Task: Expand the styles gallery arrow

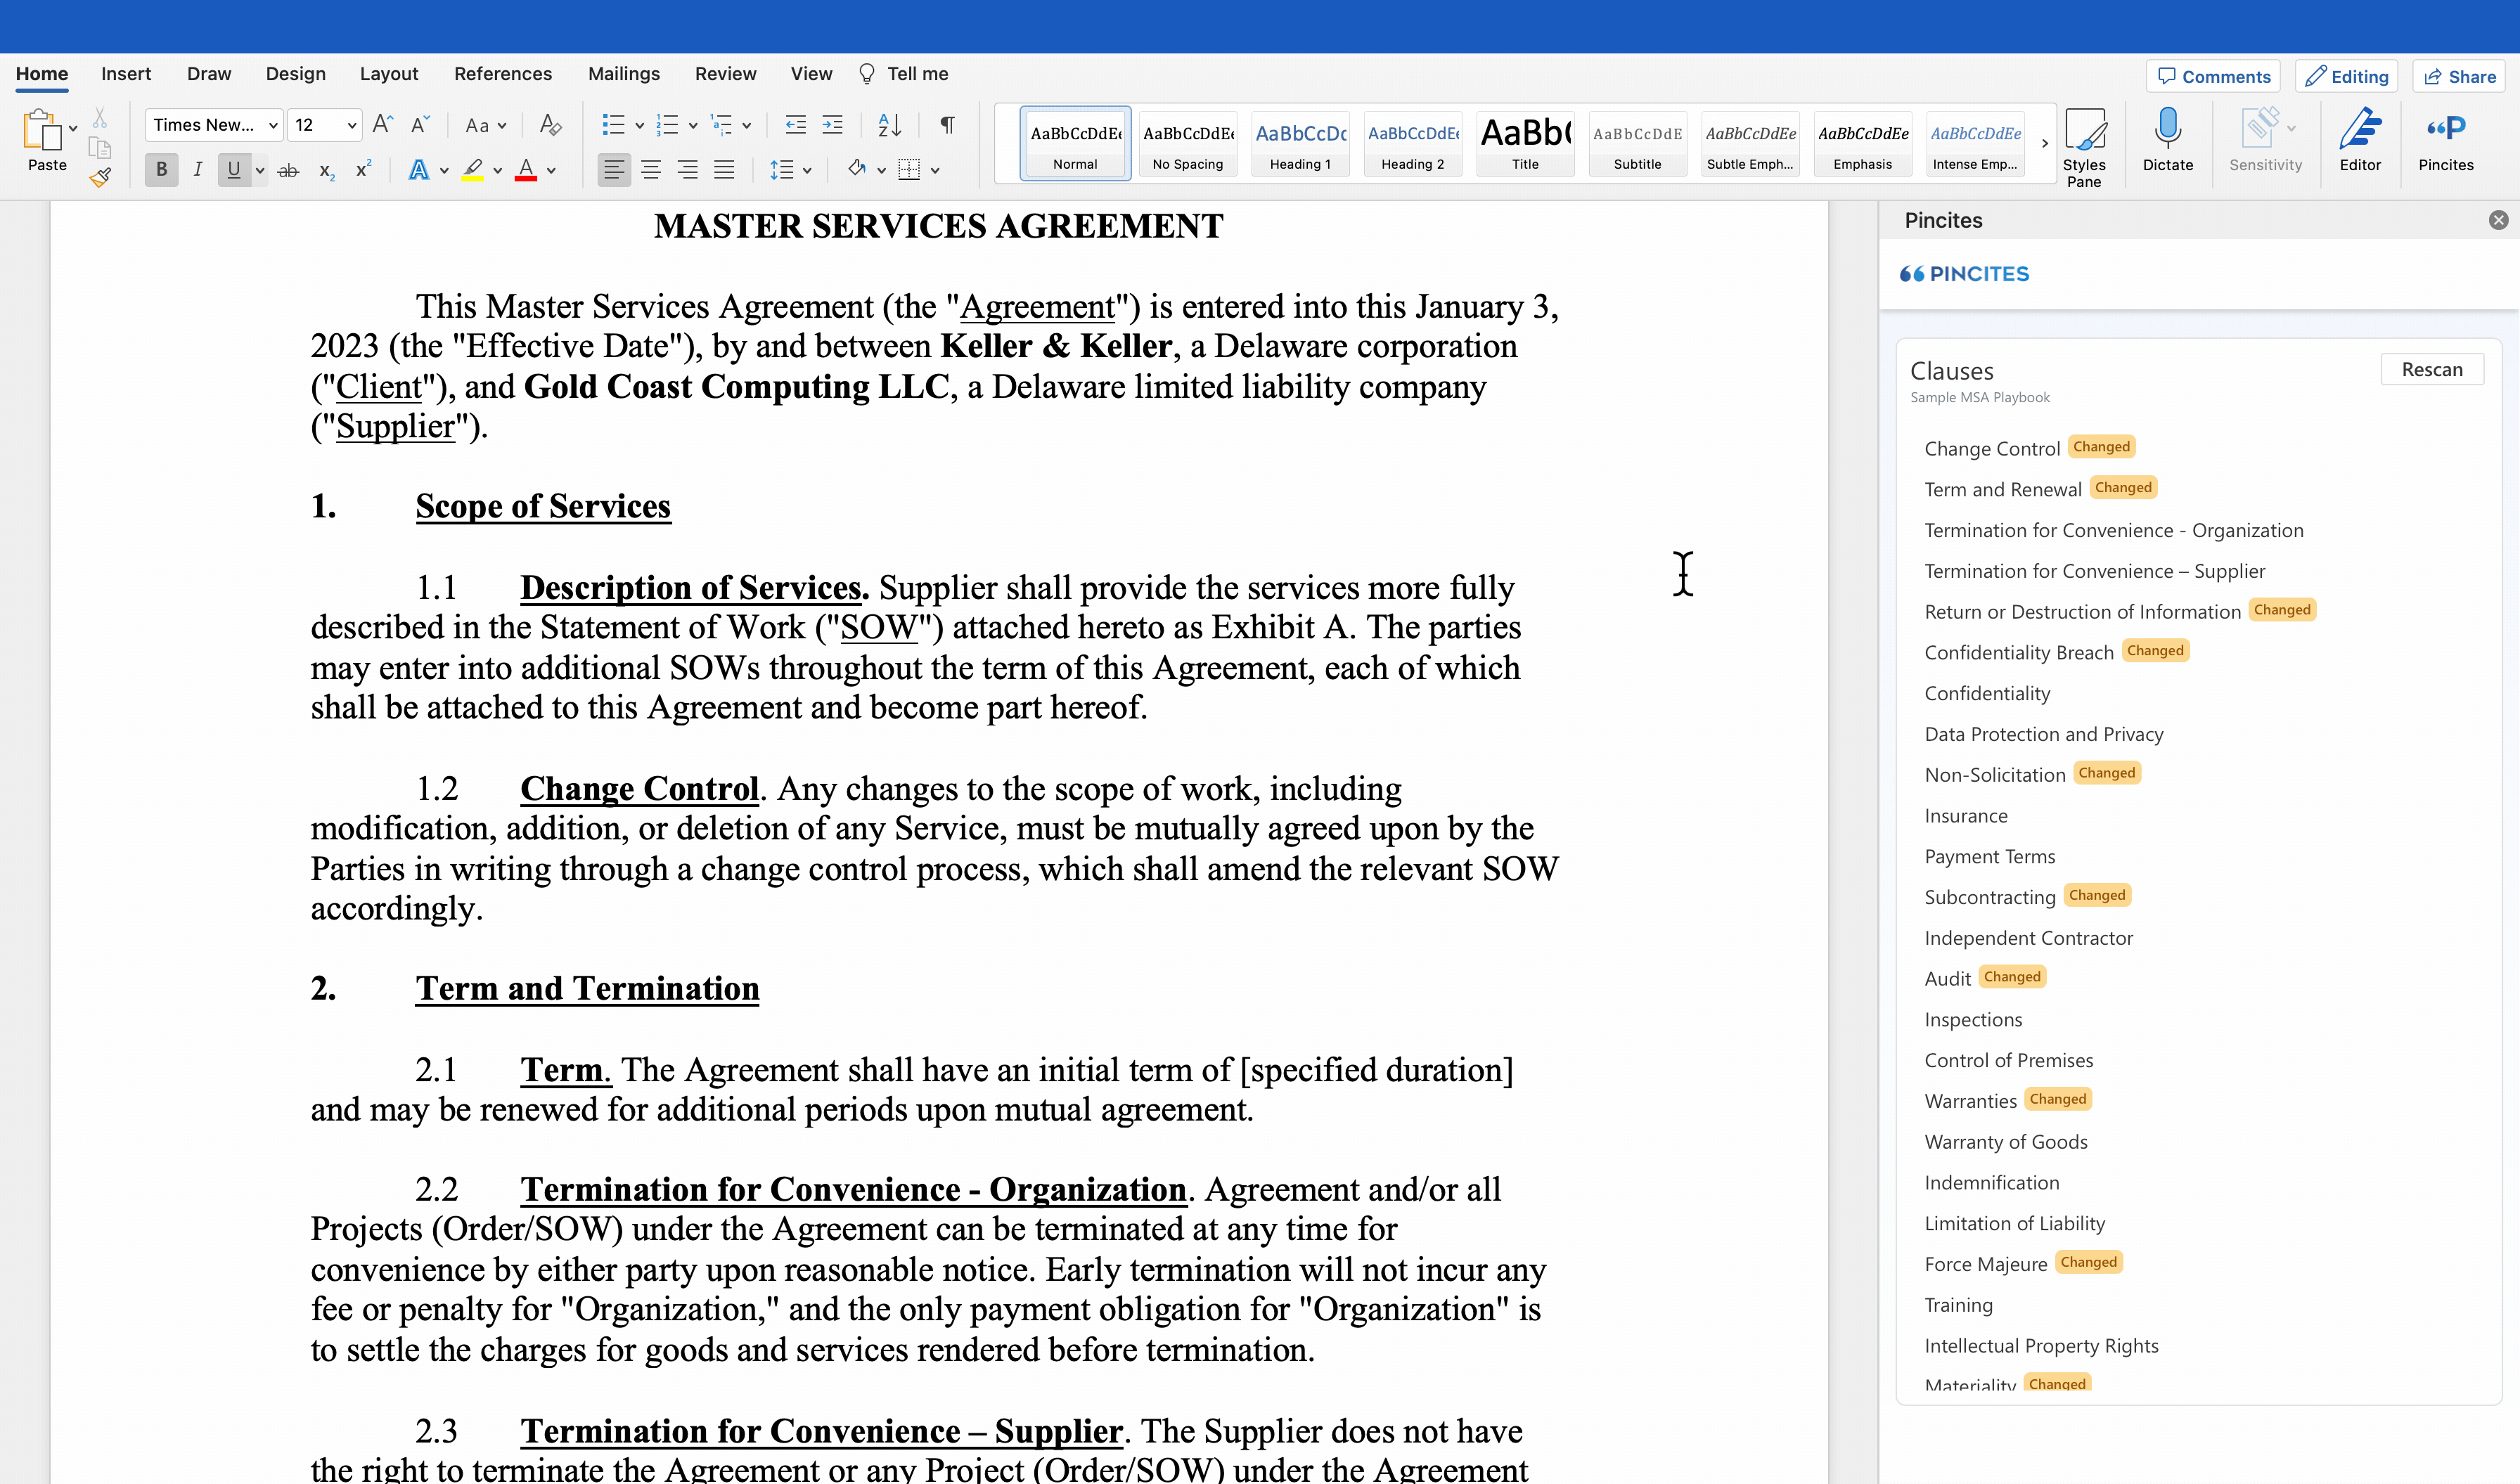Action: click(x=2044, y=143)
